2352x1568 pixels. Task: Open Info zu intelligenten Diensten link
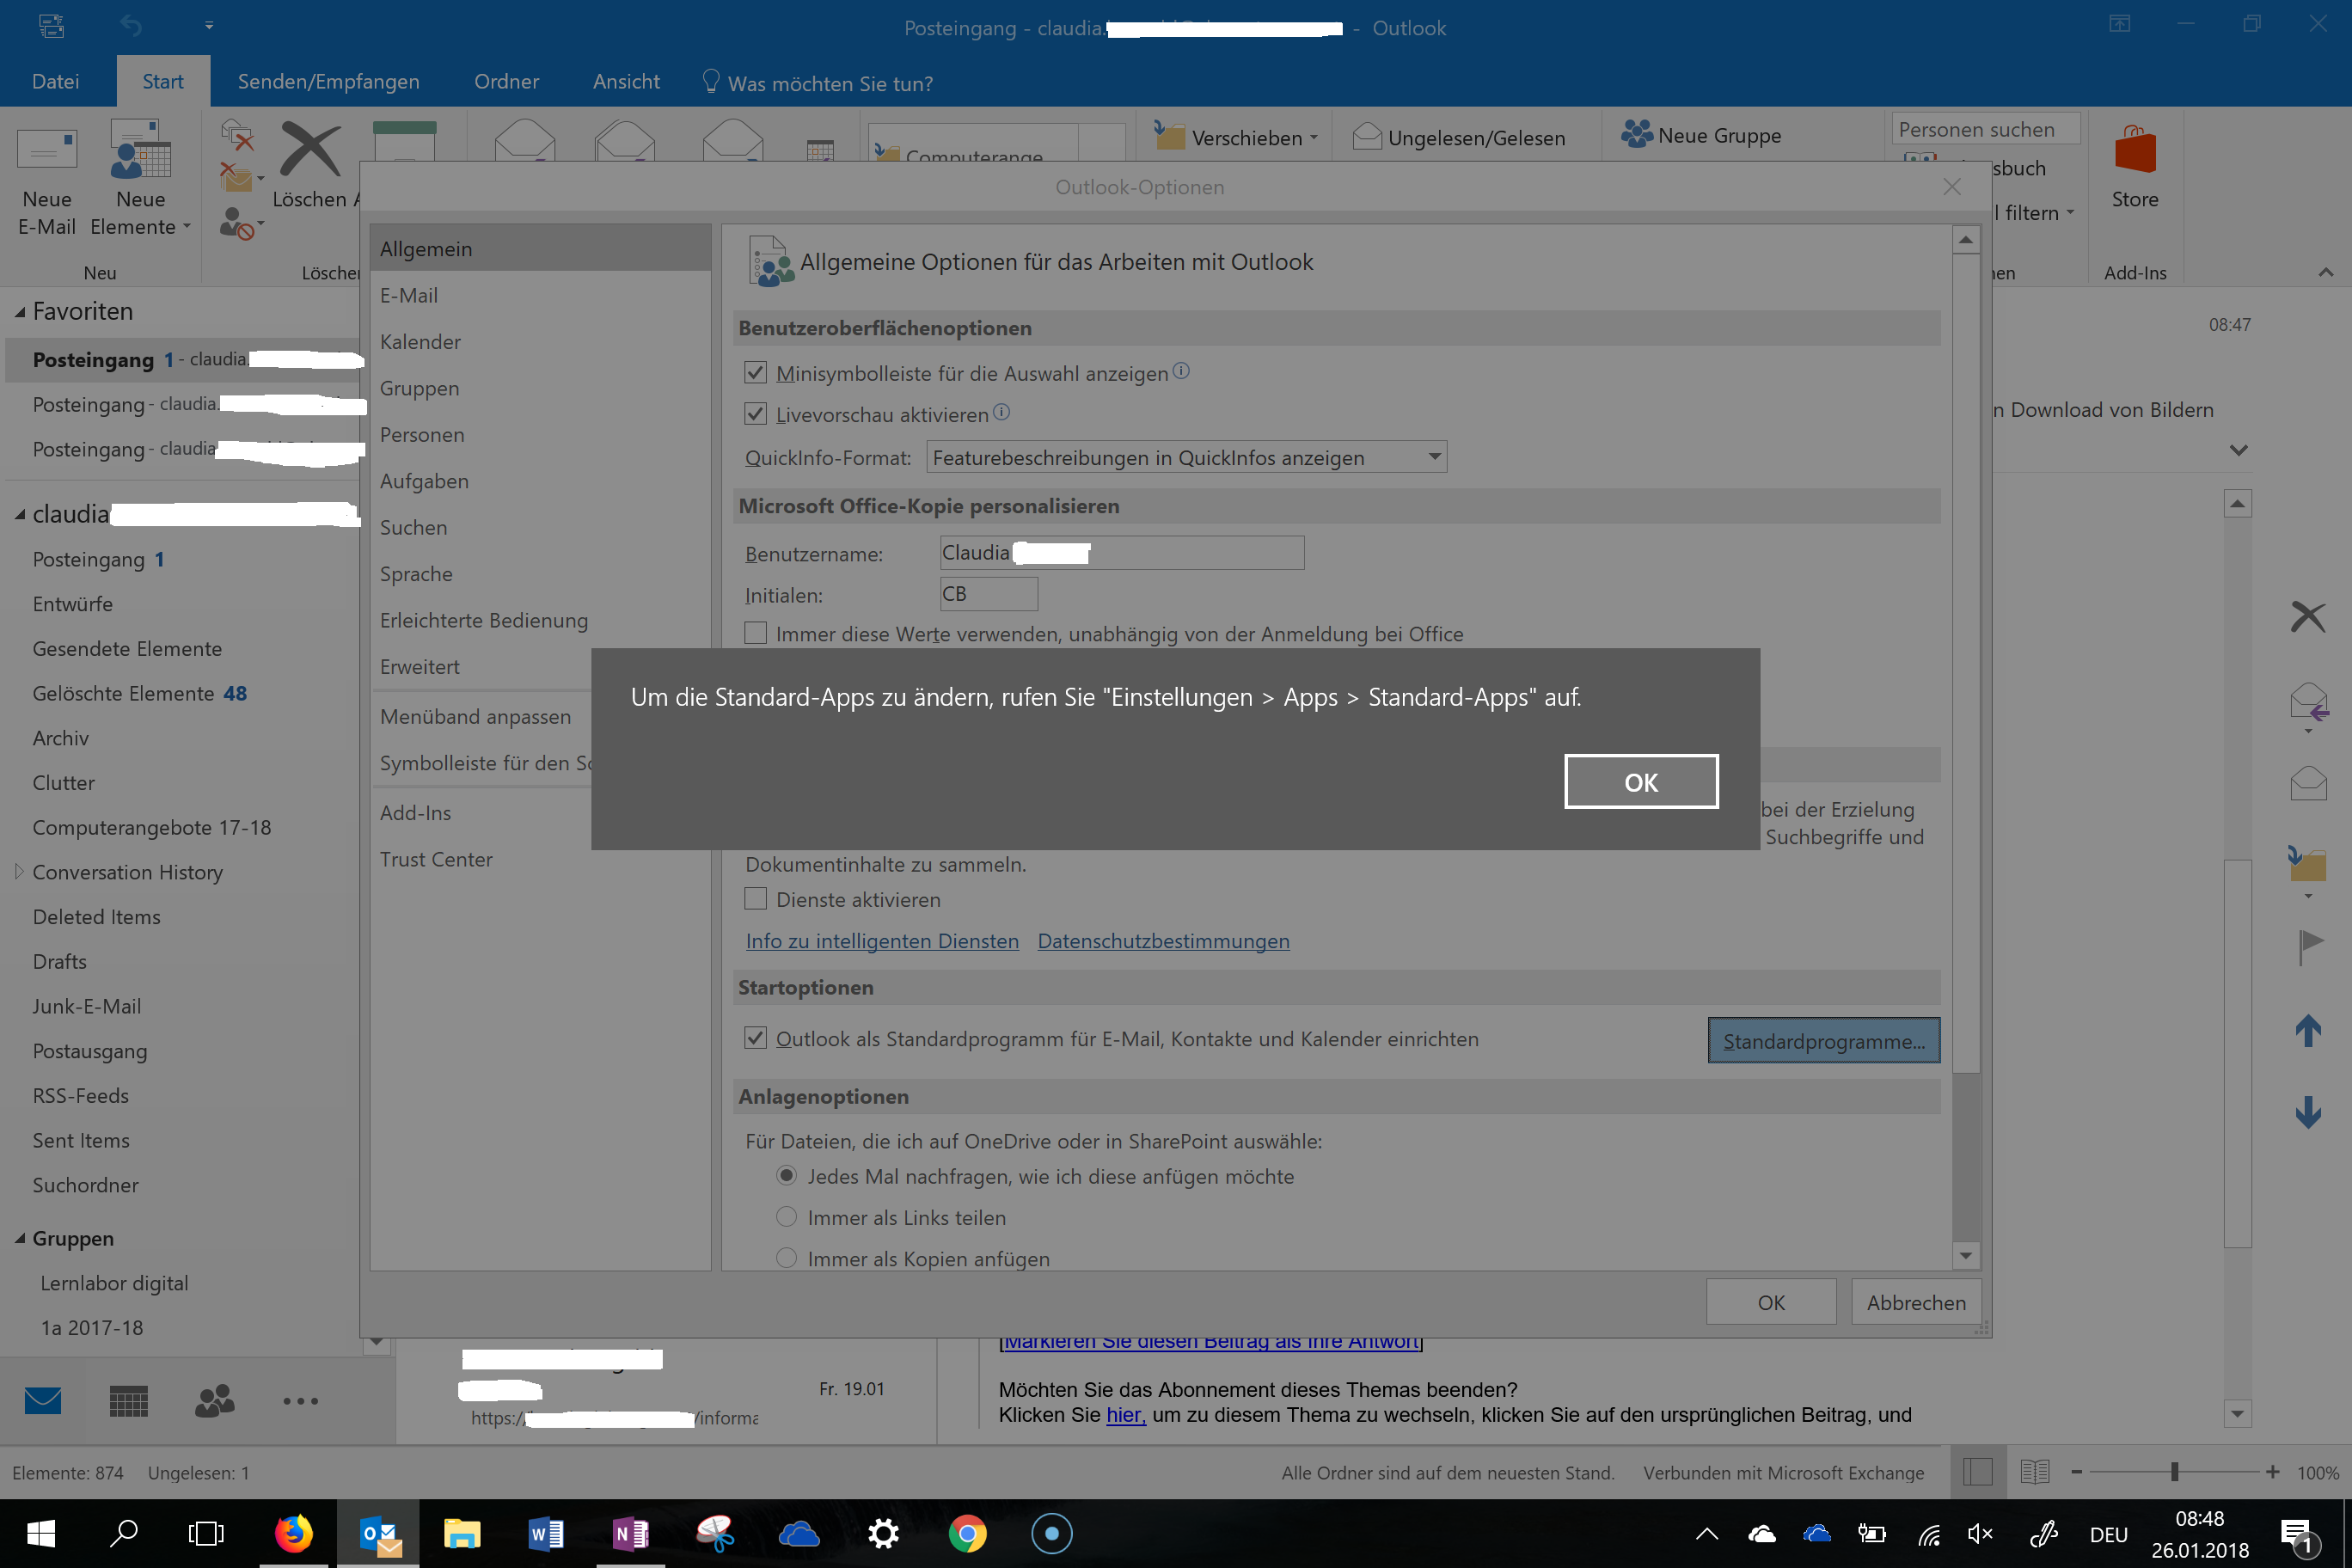click(x=882, y=941)
